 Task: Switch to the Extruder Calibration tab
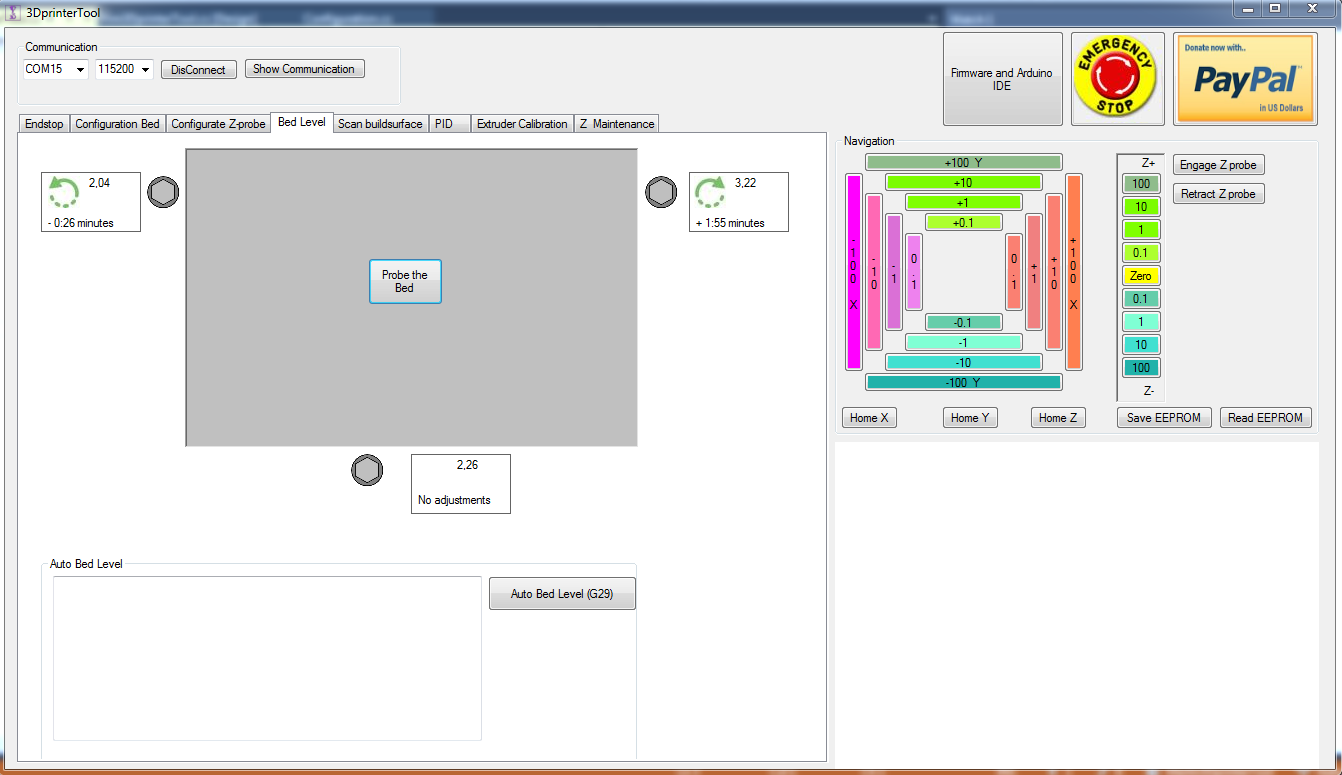pyautogui.click(x=521, y=124)
